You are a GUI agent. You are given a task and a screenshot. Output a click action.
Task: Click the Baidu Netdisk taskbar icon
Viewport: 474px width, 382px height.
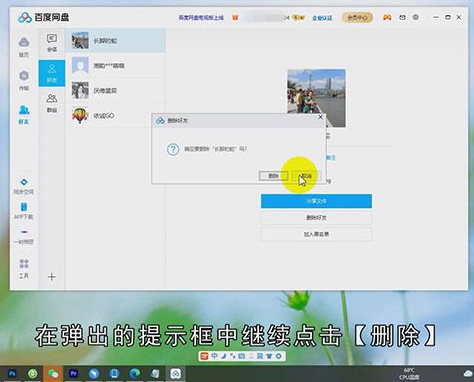pos(176,373)
